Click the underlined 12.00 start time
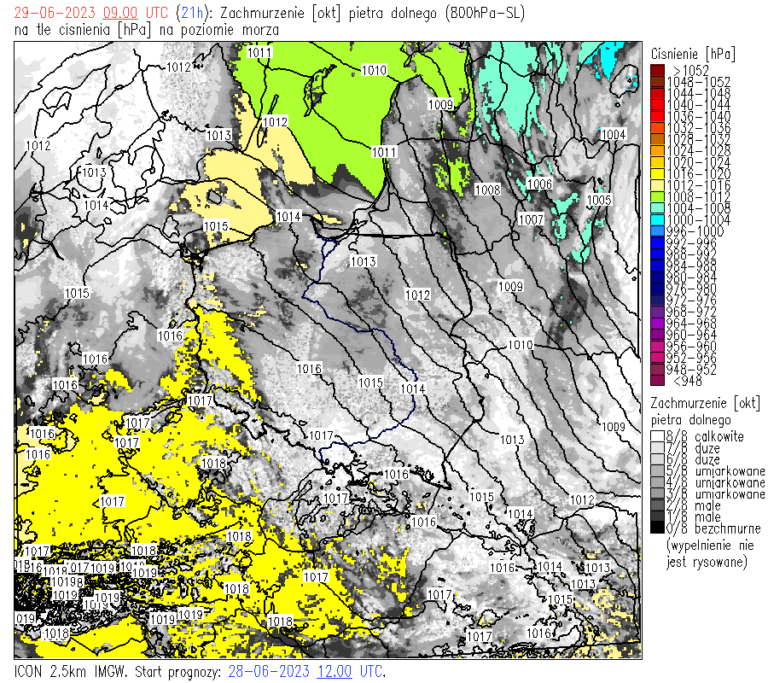 pyautogui.click(x=334, y=671)
